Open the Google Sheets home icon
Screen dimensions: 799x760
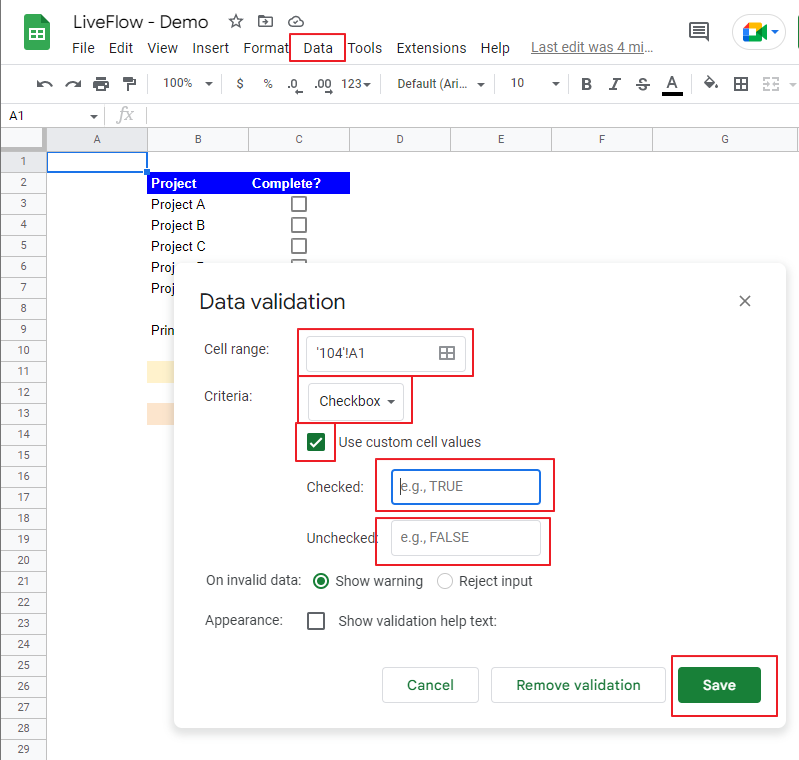tap(37, 33)
